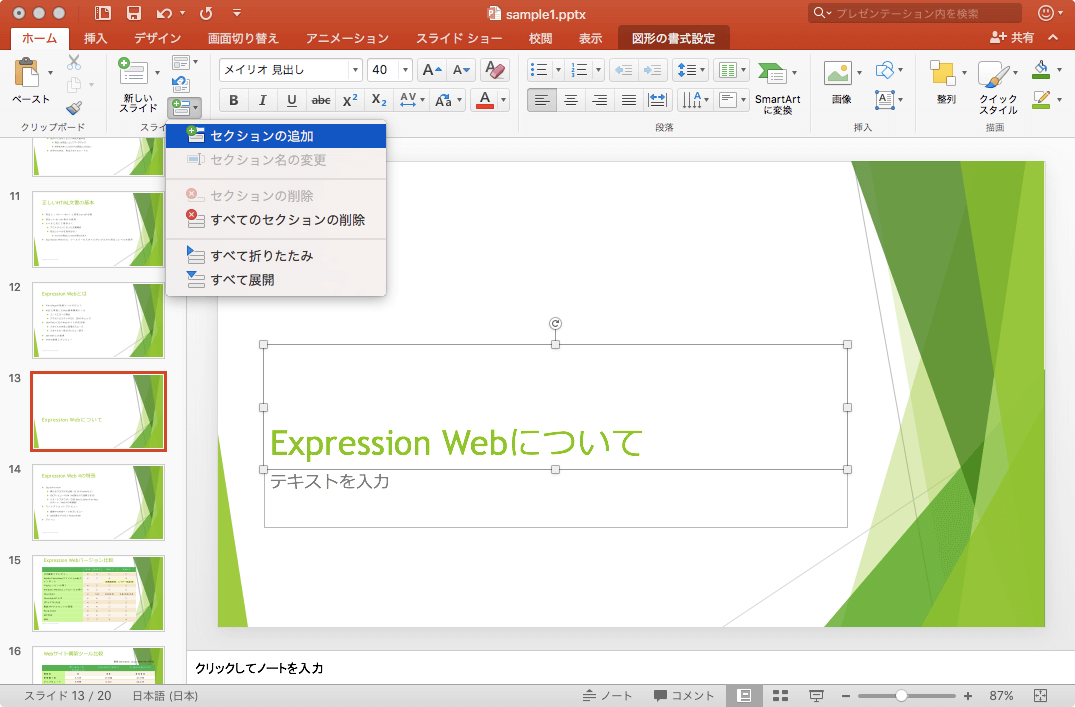Align text right
The width and height of the screenshot is (1075, 707).
tap(599, 100)
